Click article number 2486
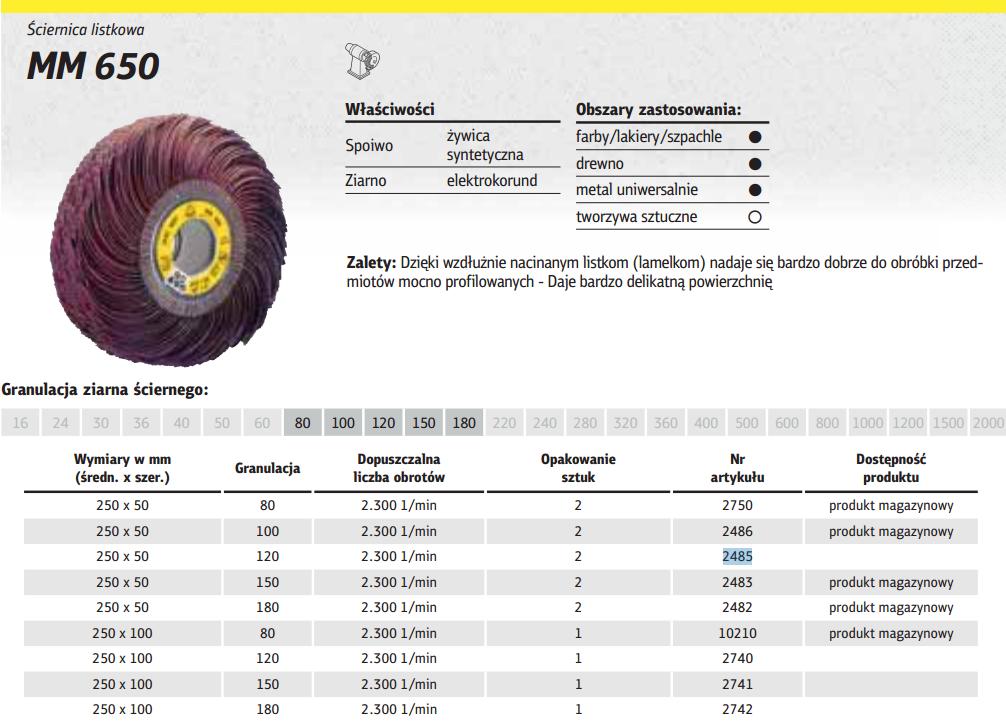1006x727 pixels. point(737,531)
